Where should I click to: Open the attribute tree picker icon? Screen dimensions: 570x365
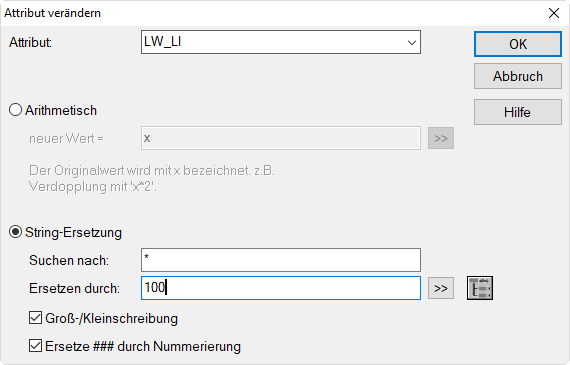coord(480,288)
